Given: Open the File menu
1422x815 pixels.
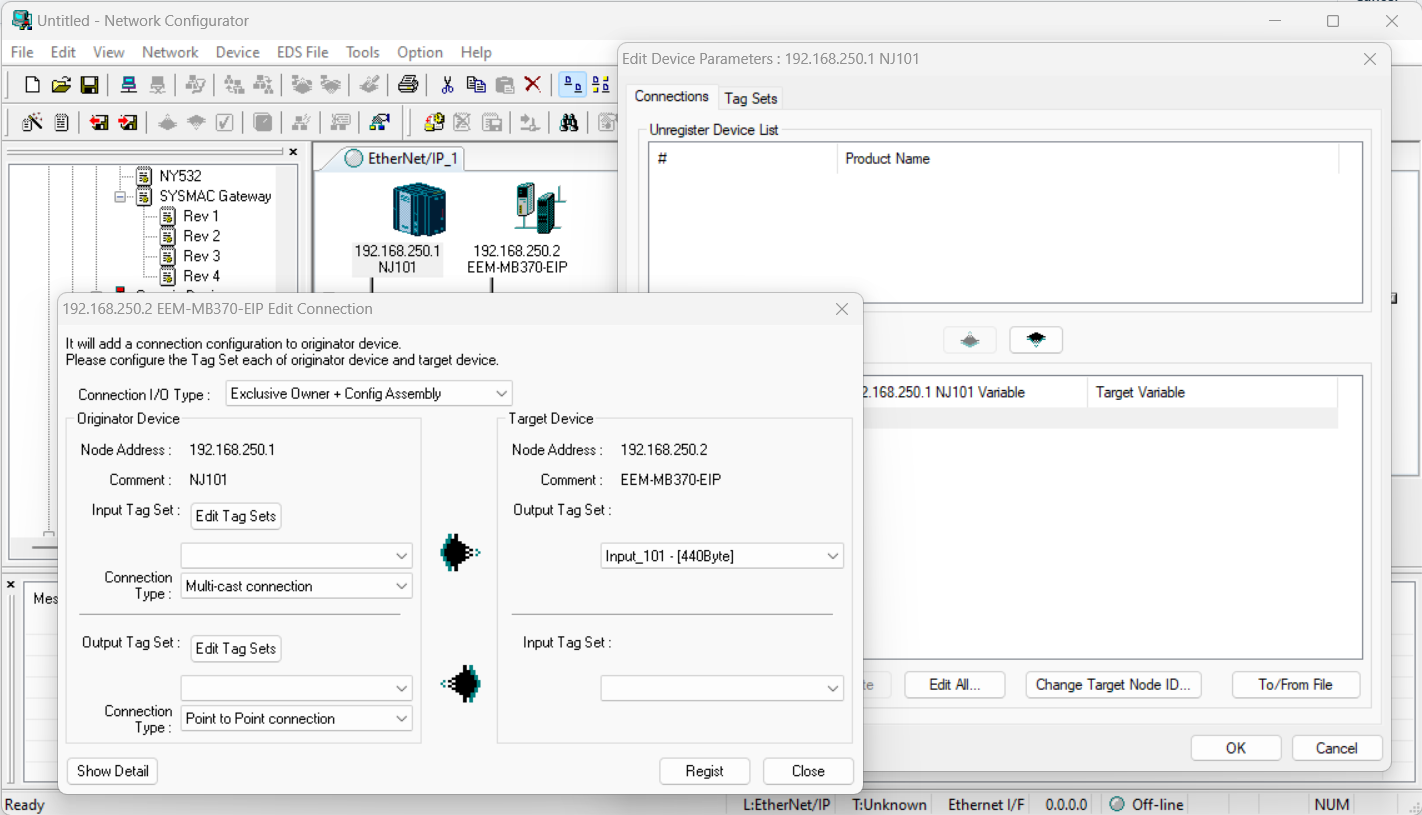Looking at the screenshot, I should tap(22, 52).
